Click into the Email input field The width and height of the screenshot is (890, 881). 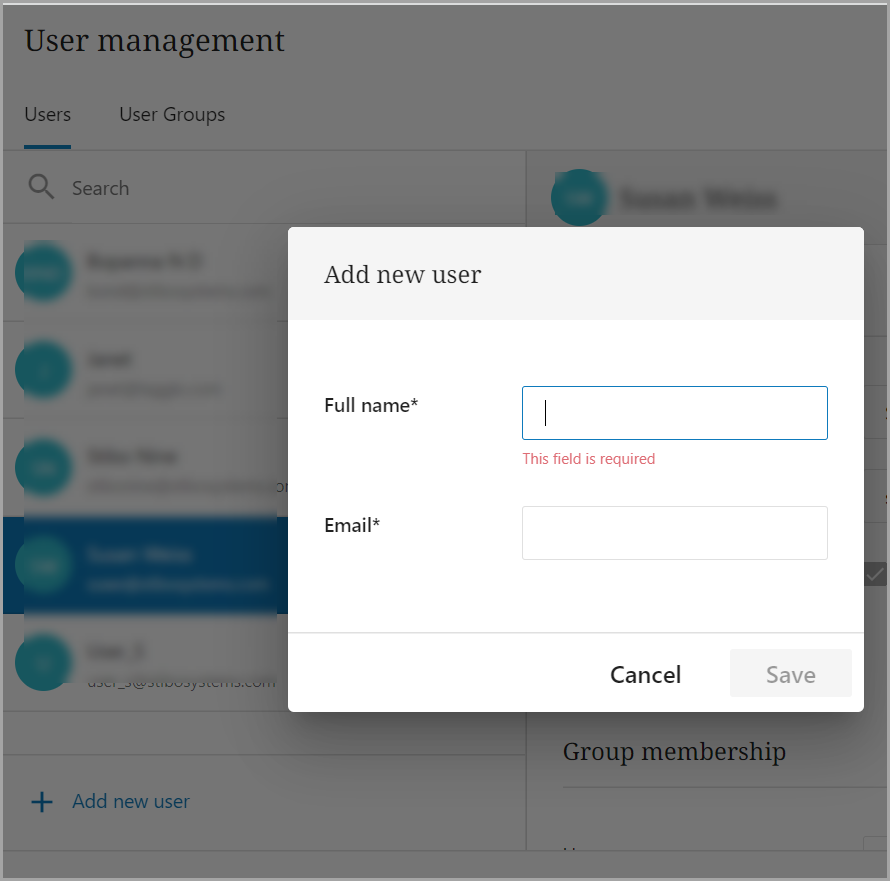675,533
